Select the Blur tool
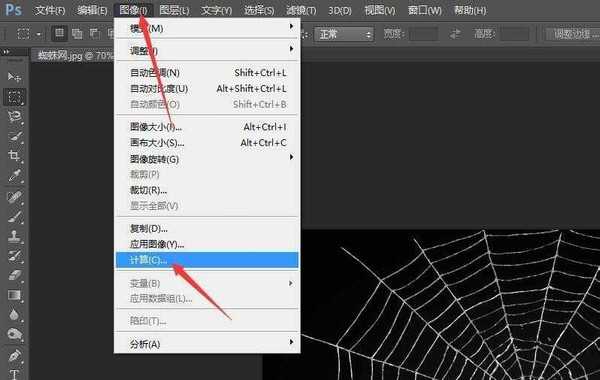 (x=15, y=315)
